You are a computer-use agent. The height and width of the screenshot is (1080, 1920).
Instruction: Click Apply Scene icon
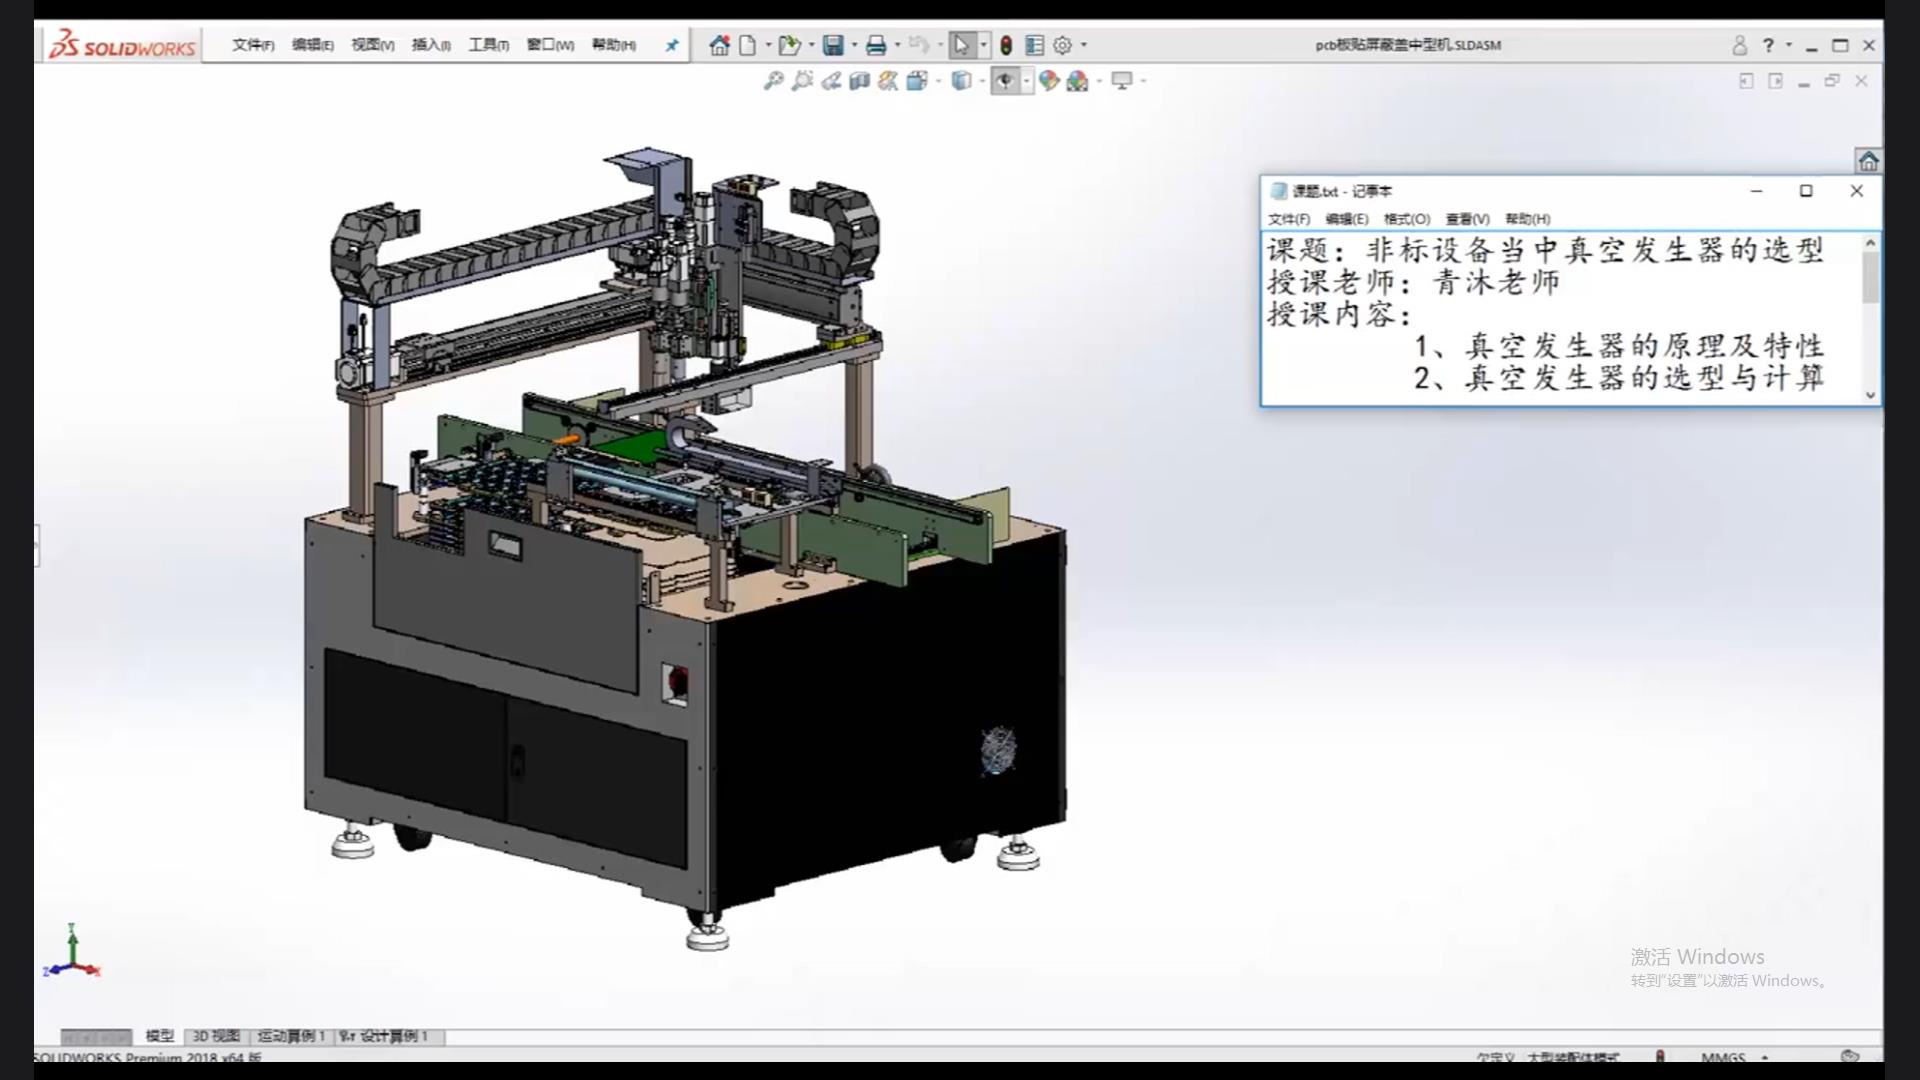coord(1077,81)
